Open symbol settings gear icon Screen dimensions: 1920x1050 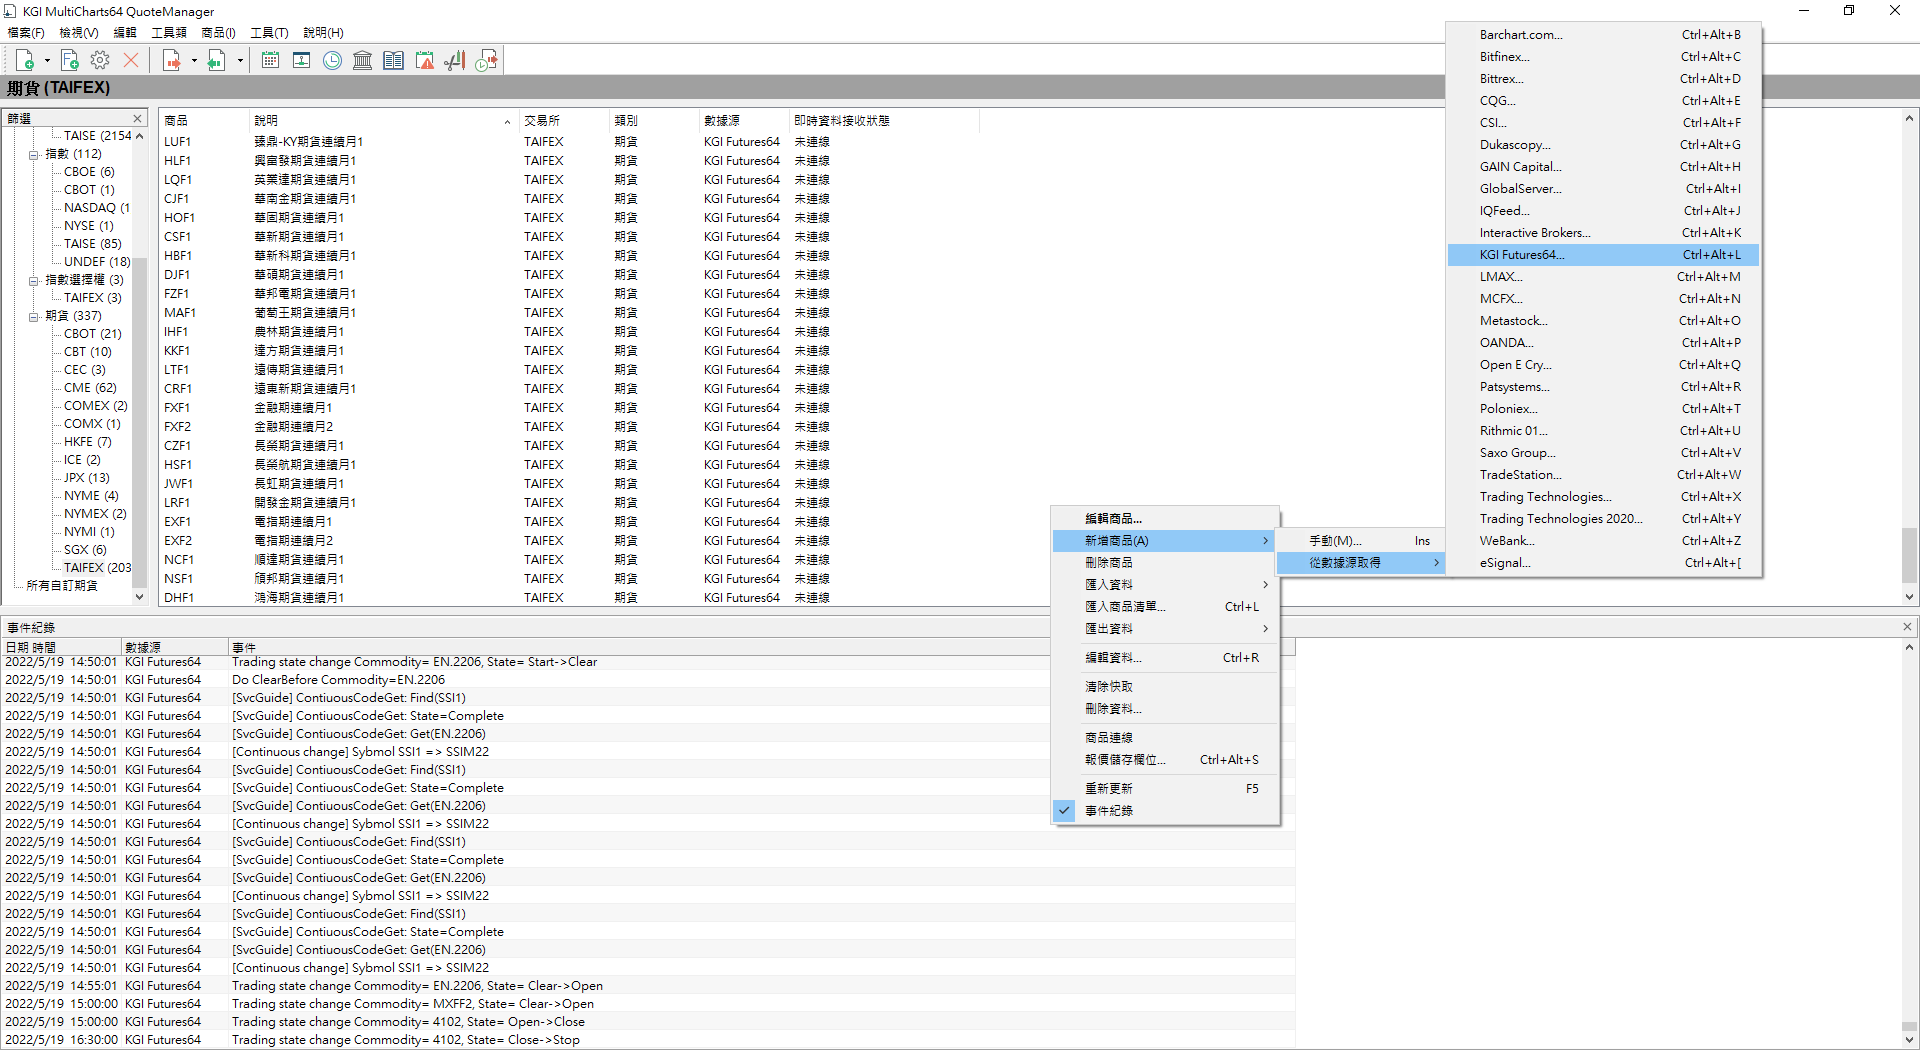(100, 60)
